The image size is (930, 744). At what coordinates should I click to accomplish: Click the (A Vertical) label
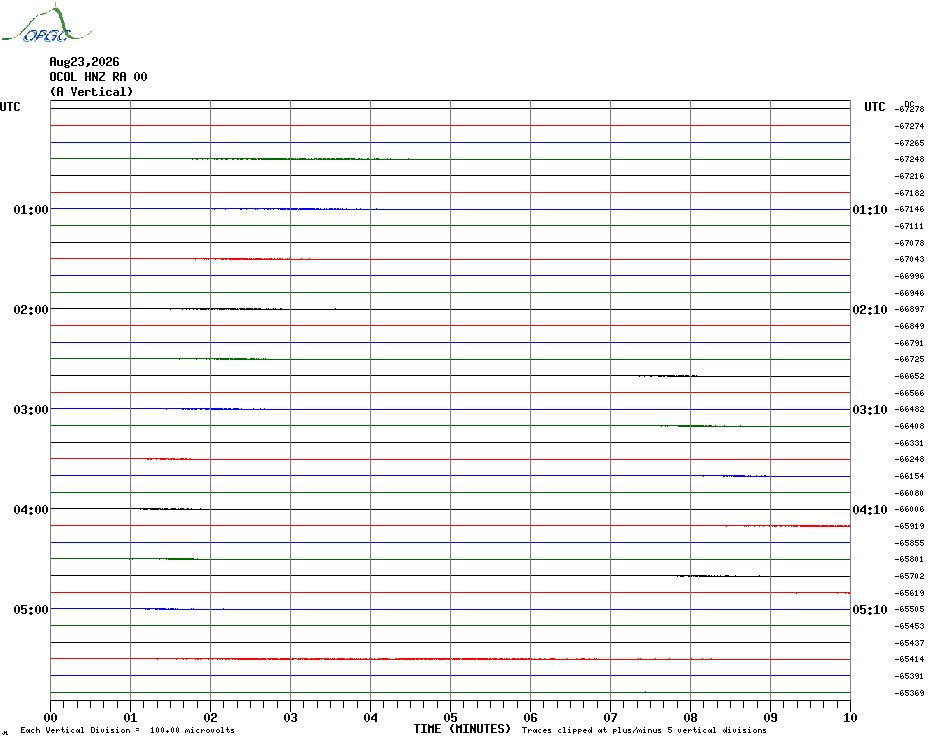(91, 91)
